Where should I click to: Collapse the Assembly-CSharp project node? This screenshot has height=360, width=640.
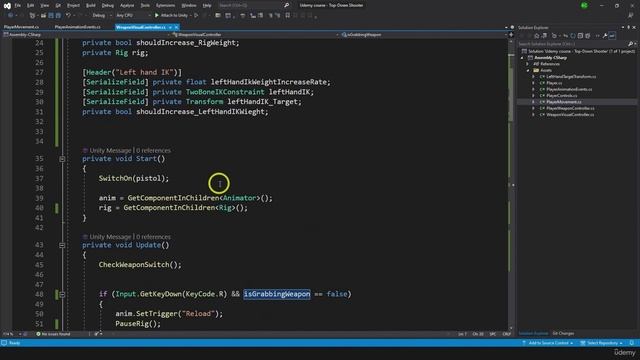pyautogui.click(x=522, y=58)
